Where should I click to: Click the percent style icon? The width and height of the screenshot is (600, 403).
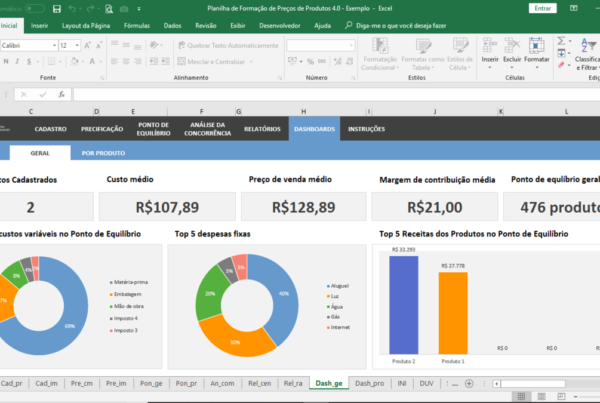pos(310,61)
